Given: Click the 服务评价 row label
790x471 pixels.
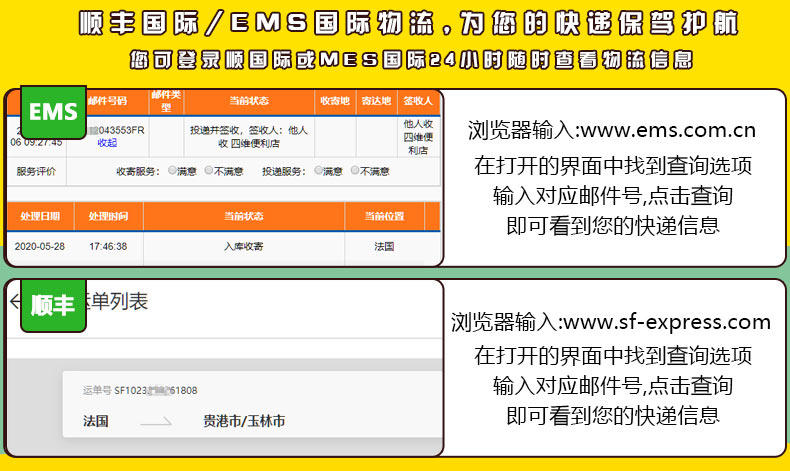Looking at the screenshot, I should click(x=36, y=171).
